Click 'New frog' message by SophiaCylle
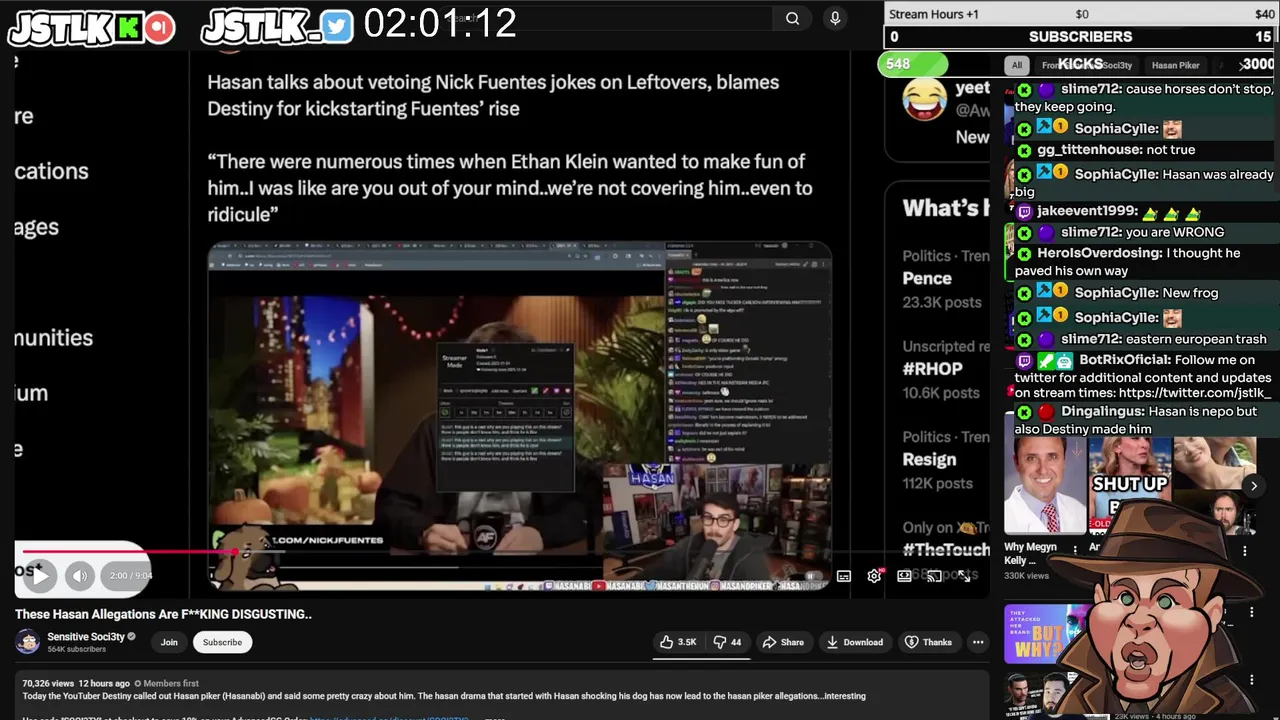Viewport: 1280px width, 720px height. coord(1117,293)
